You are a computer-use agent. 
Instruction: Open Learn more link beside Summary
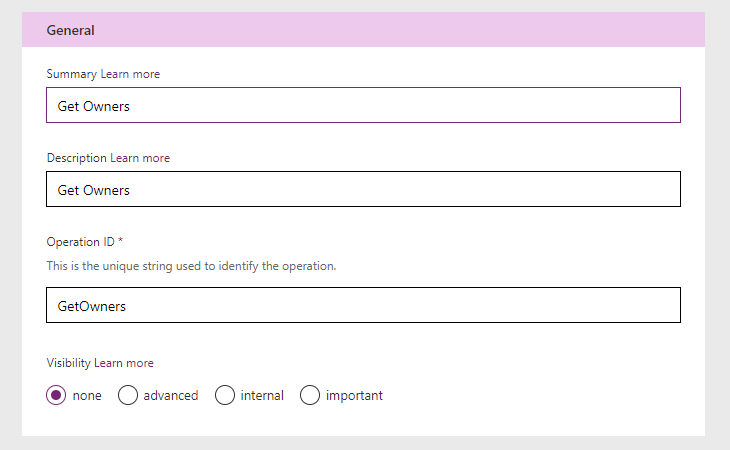(x=130, y=74)
